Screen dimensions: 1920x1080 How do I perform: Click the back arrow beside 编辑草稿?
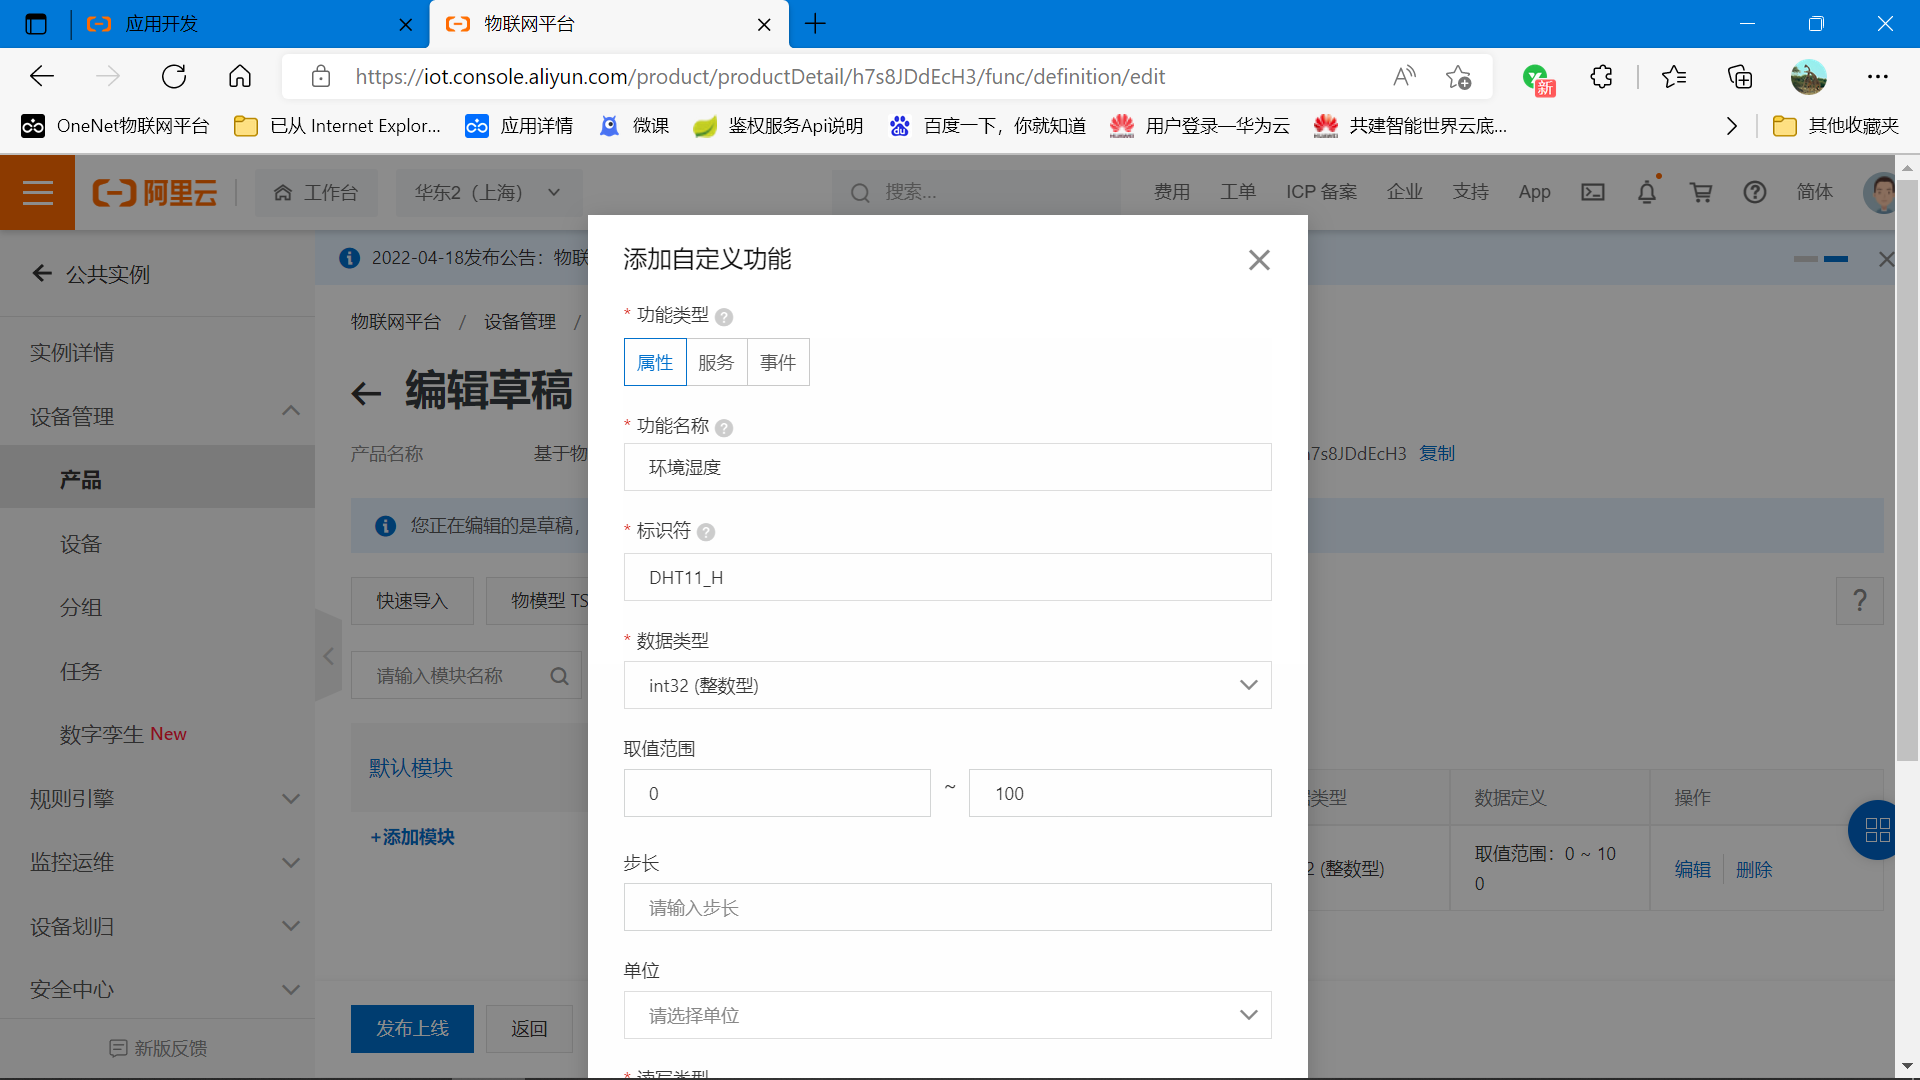[x=366, y=393]
